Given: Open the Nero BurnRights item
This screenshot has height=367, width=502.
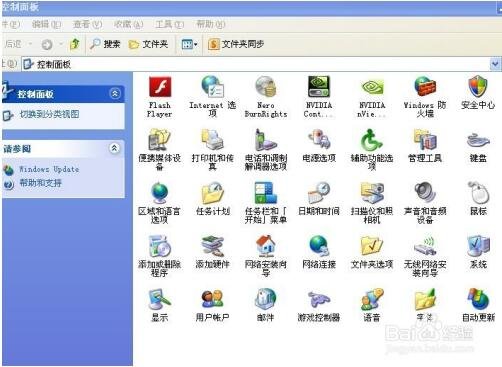Looking at the screenshot, I should coord(266,97).
